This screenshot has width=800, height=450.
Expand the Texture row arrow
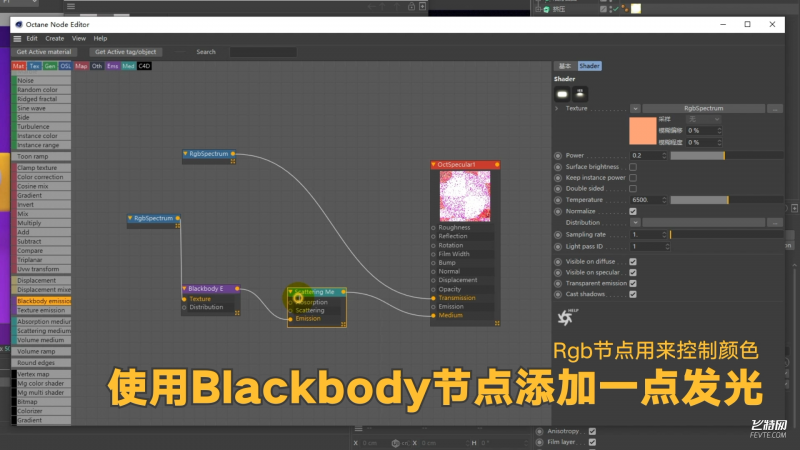coord(557,108)
